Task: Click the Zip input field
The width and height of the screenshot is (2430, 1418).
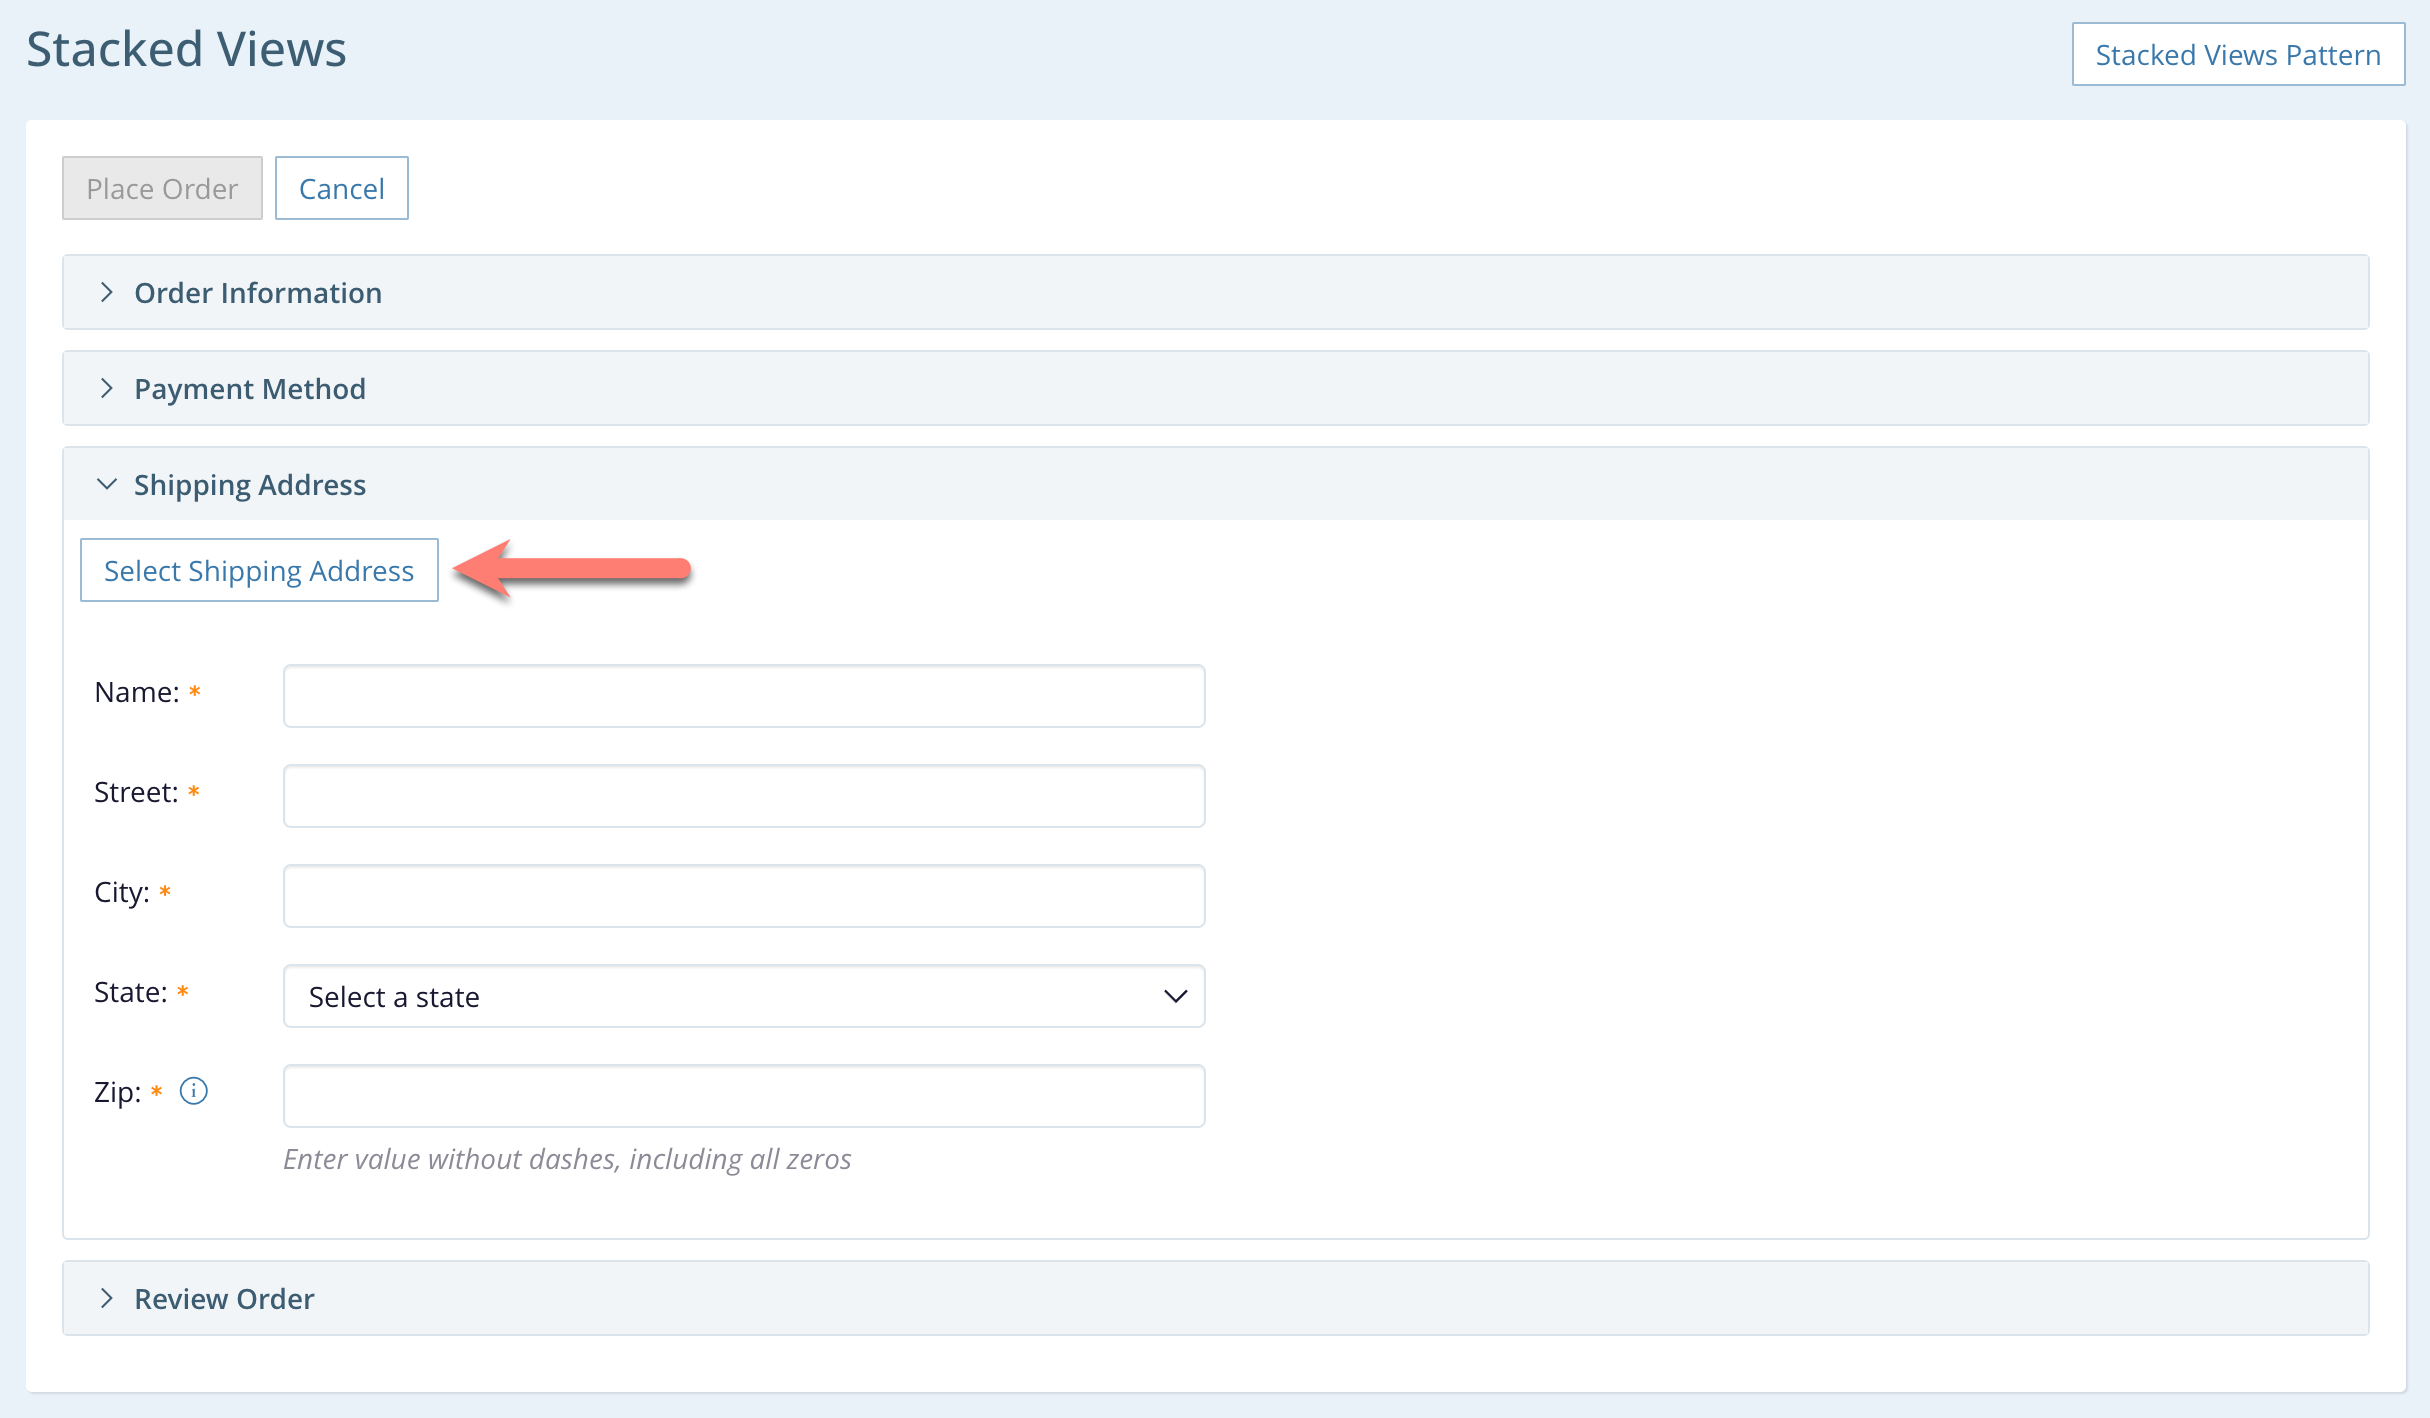Action: 743,1096
